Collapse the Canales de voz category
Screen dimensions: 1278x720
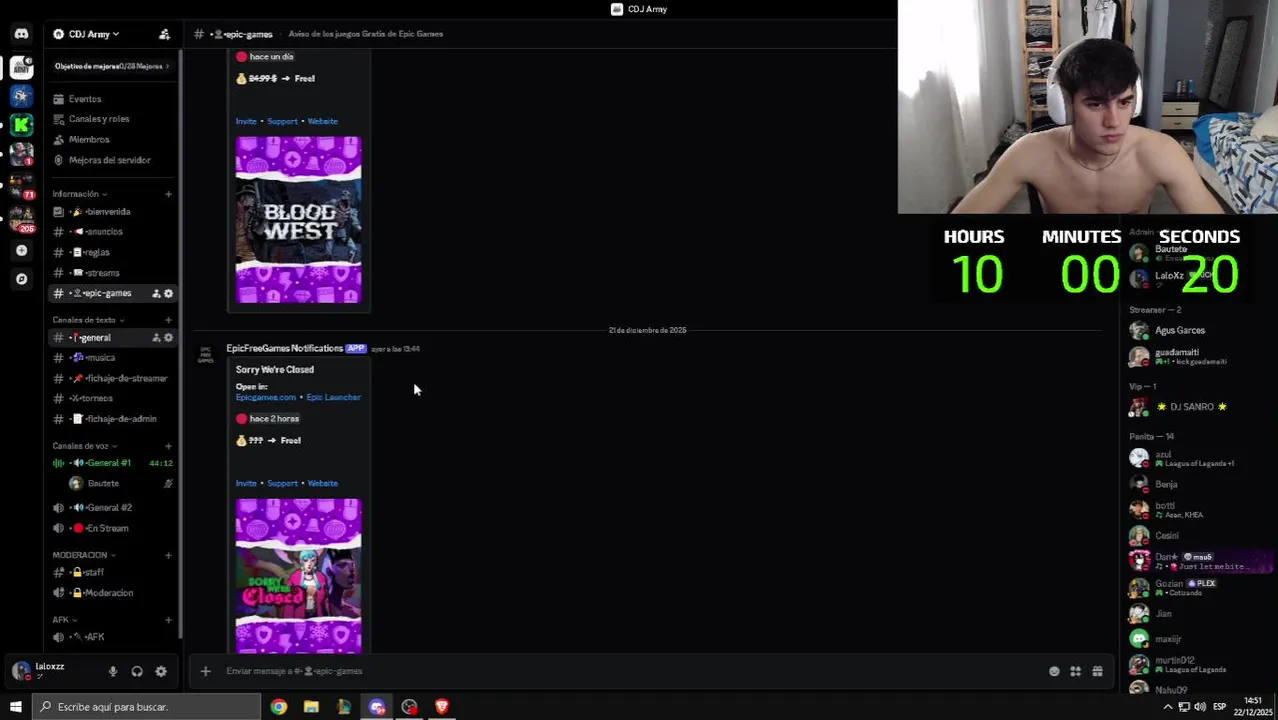pyautogui.click(x=85, y=446)
